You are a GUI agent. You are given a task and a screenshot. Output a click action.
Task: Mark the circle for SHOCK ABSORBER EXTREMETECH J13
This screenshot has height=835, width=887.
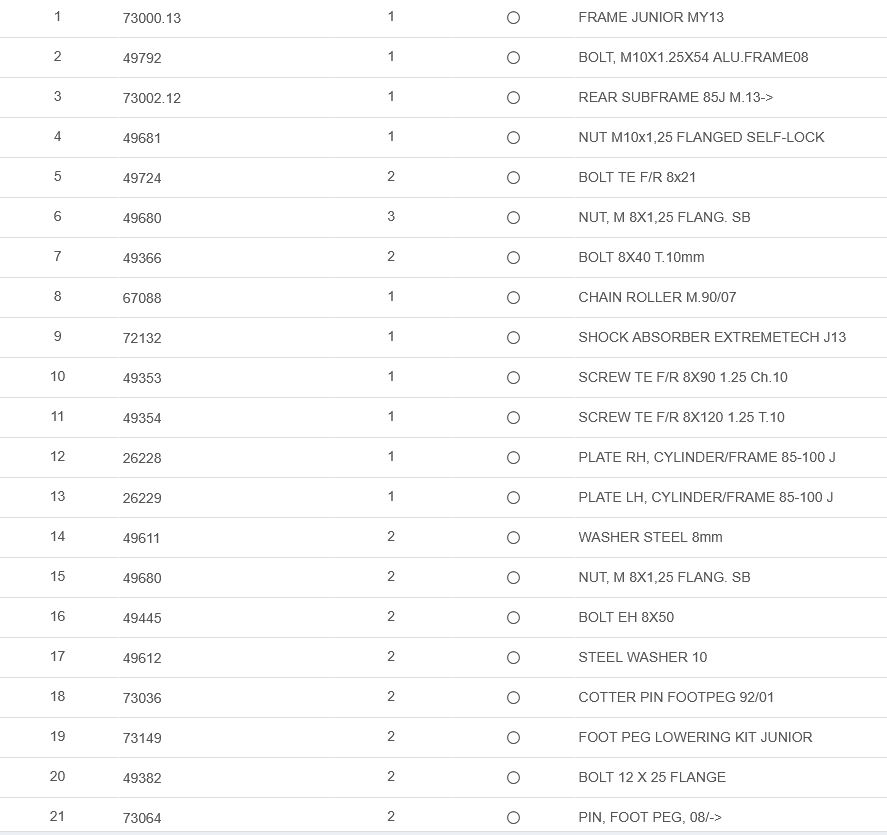pyautogui.click(x=513, y=338)
